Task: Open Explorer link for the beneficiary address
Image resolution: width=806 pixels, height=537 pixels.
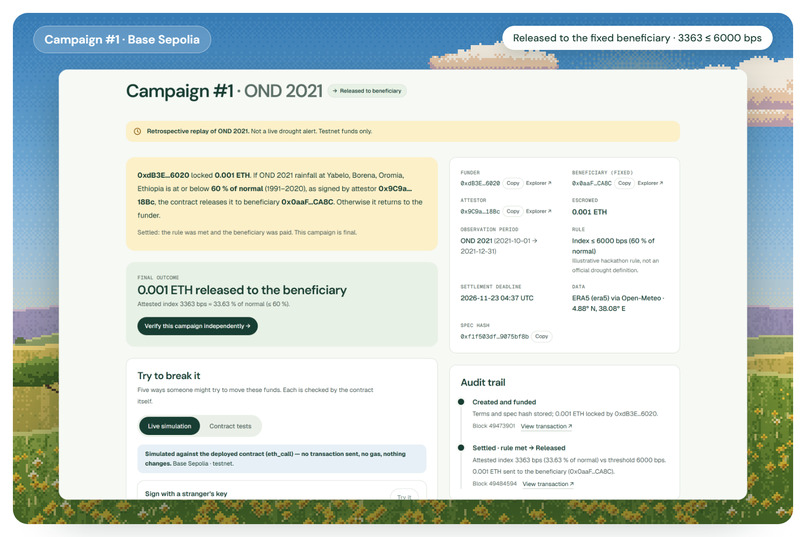Action: (650, 183)
